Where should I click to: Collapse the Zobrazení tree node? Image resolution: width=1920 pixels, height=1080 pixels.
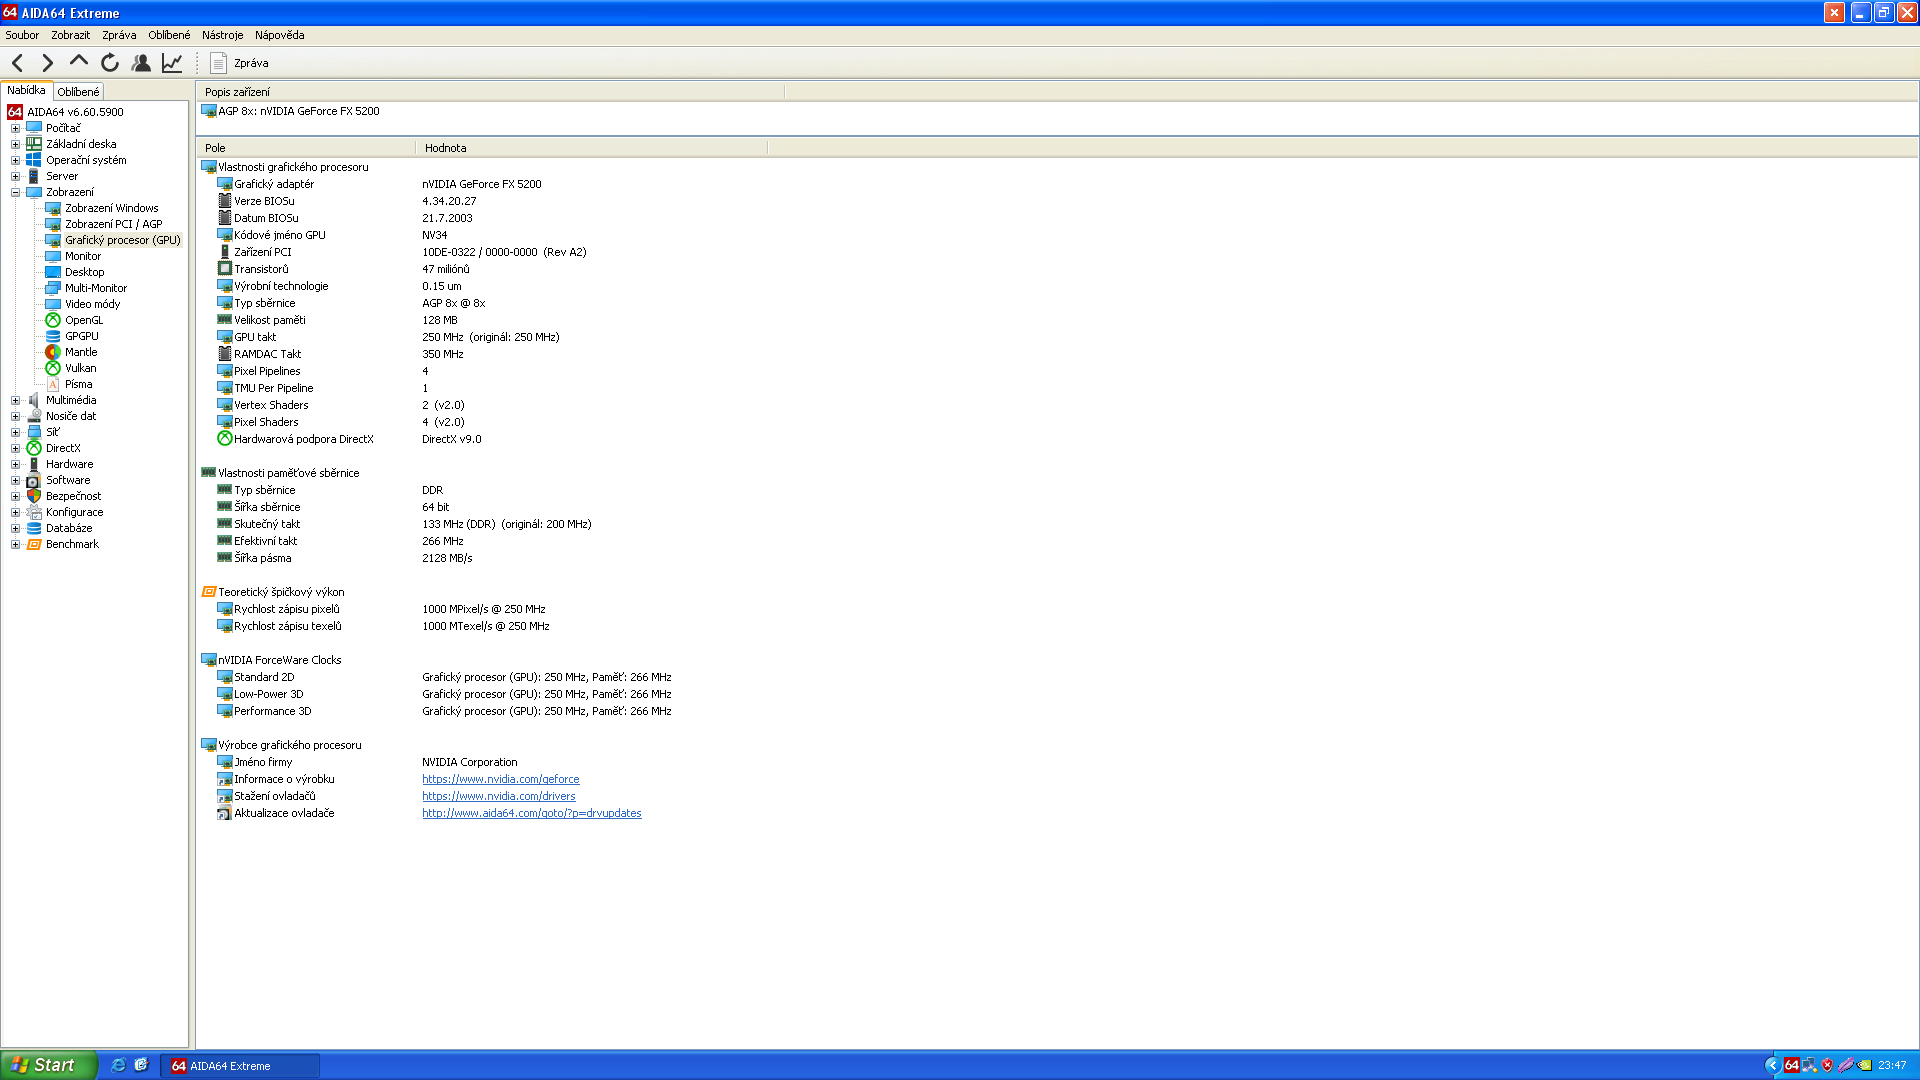[x=15, y=192]
